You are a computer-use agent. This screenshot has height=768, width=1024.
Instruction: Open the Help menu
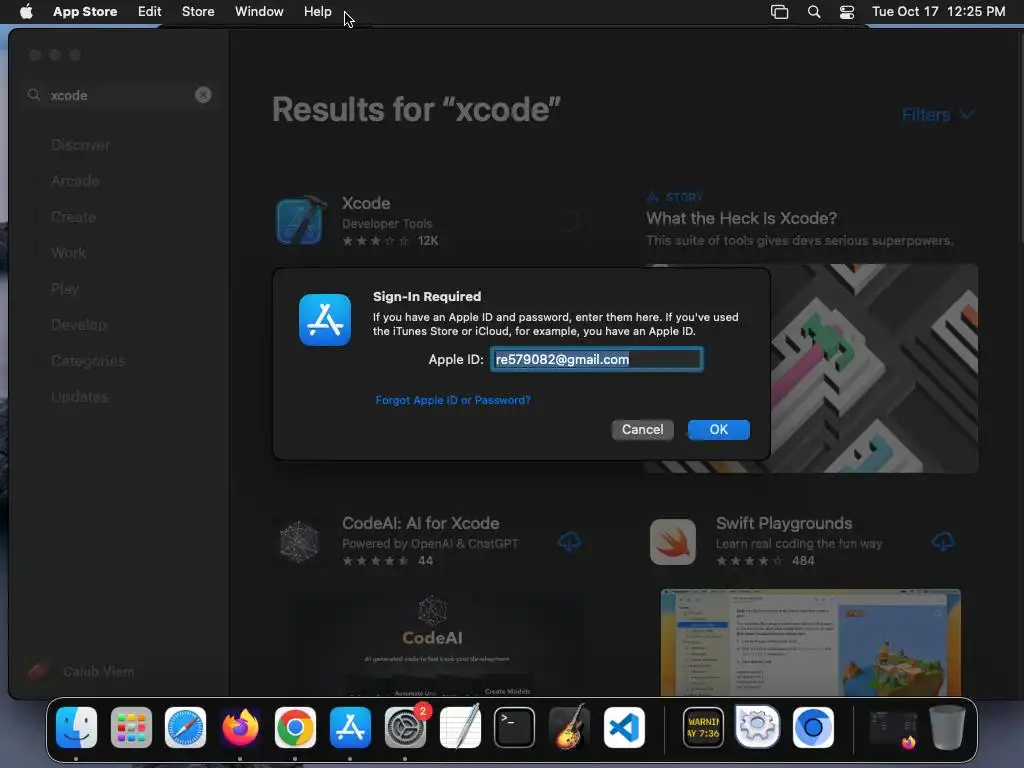click(317, 12)
